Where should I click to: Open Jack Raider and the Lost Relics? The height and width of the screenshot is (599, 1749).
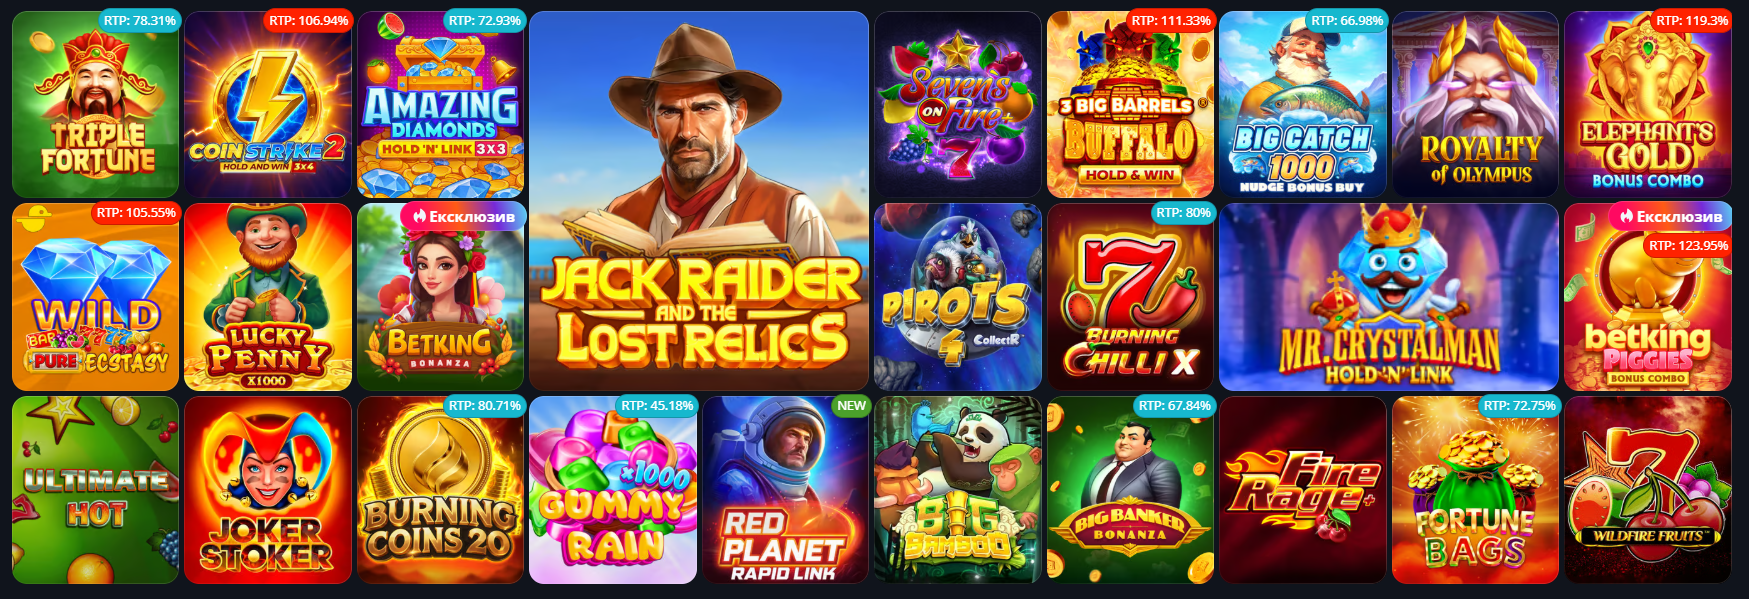(x=699, y=201)
